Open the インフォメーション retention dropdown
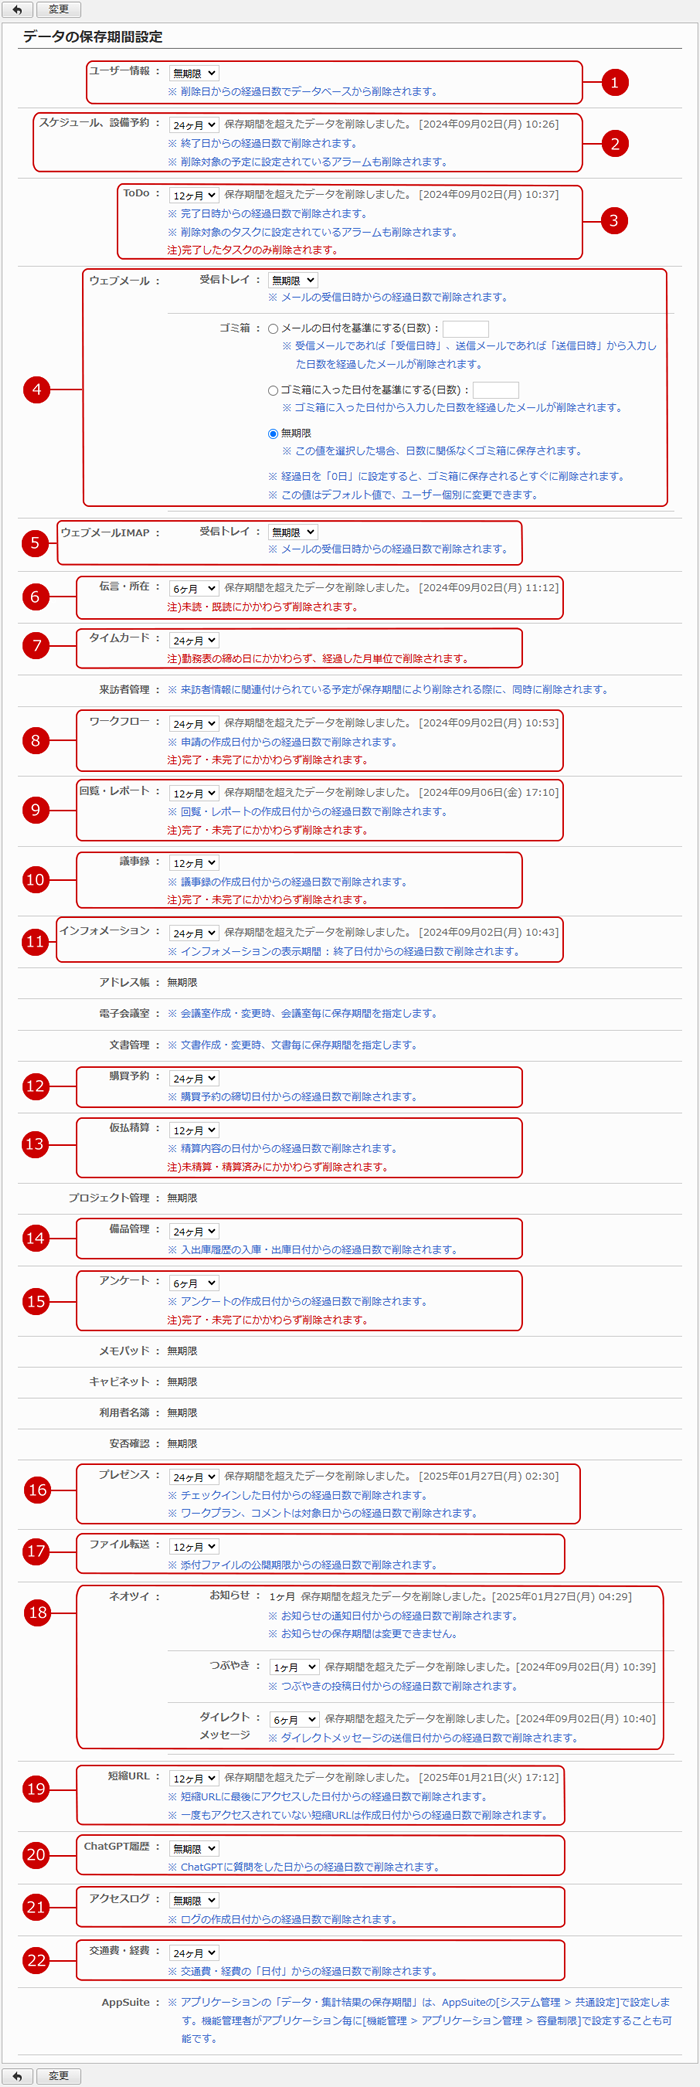This screenshot has height=2087, width=700. (x=194, y=933)
